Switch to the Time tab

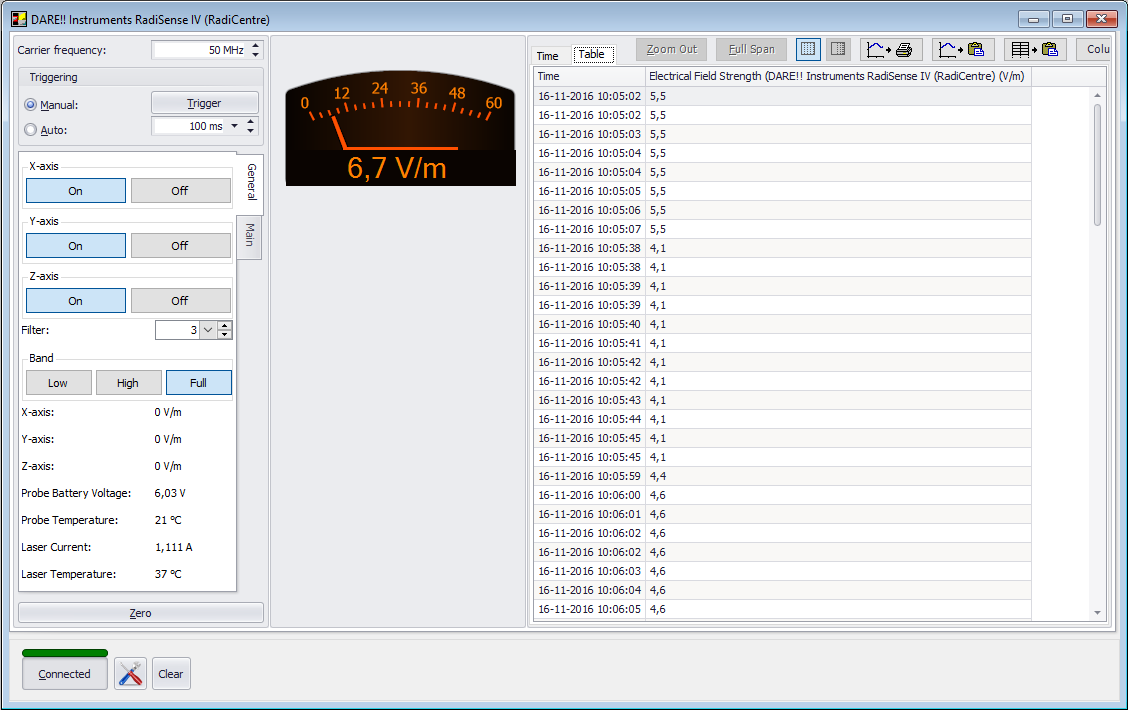point(548,56)
